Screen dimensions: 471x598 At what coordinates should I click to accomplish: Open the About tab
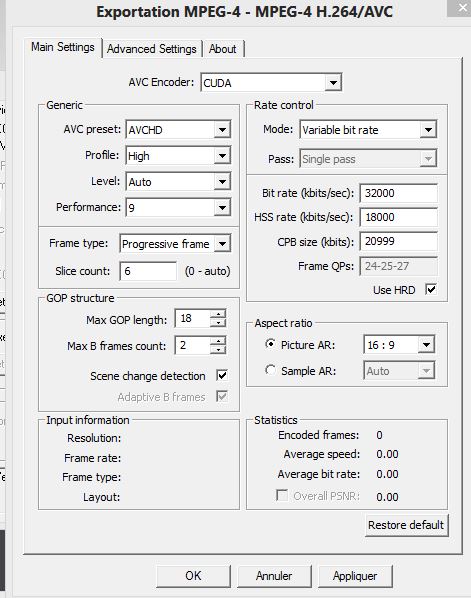(223, 49)
